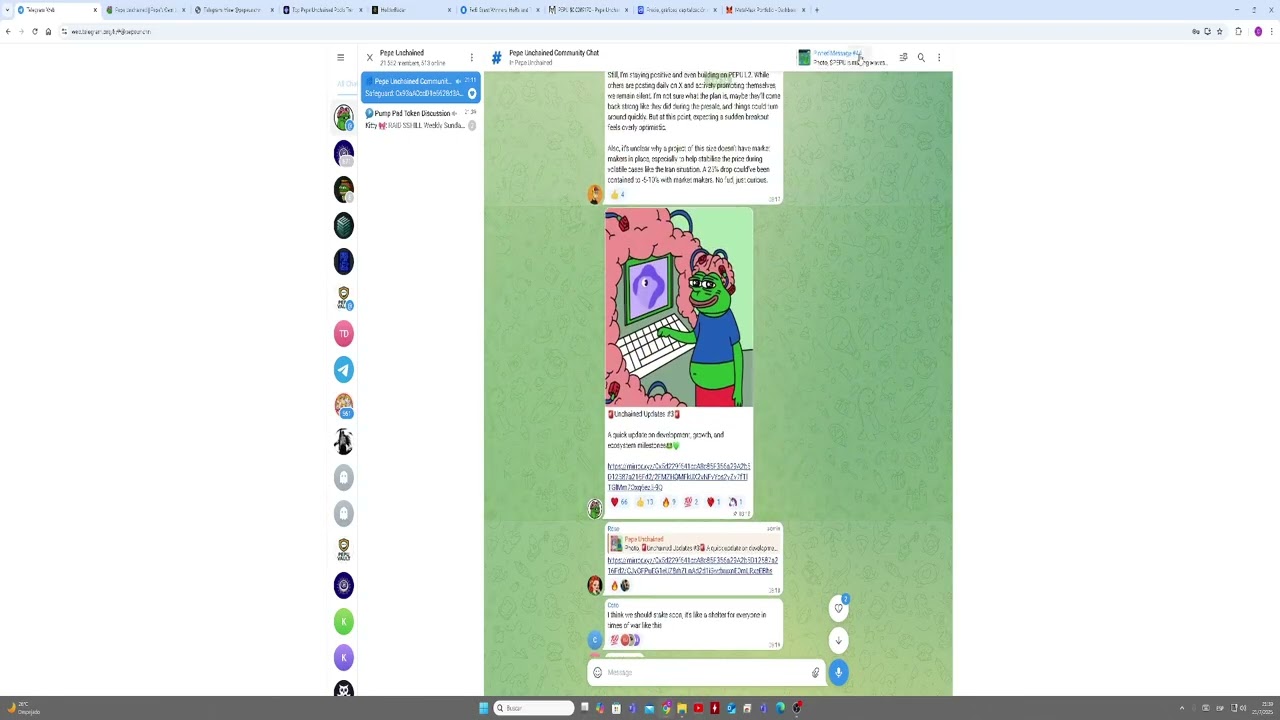Open the C avatar next to Coro's message

point(595,640)
